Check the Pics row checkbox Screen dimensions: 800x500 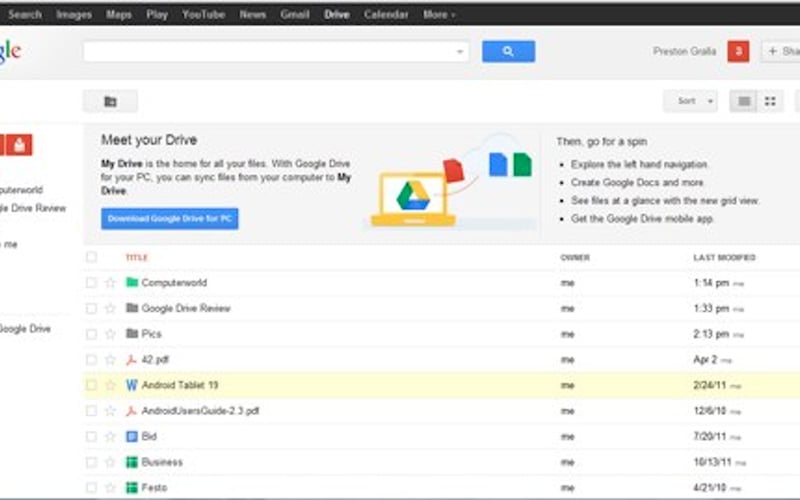click(91, 334)
